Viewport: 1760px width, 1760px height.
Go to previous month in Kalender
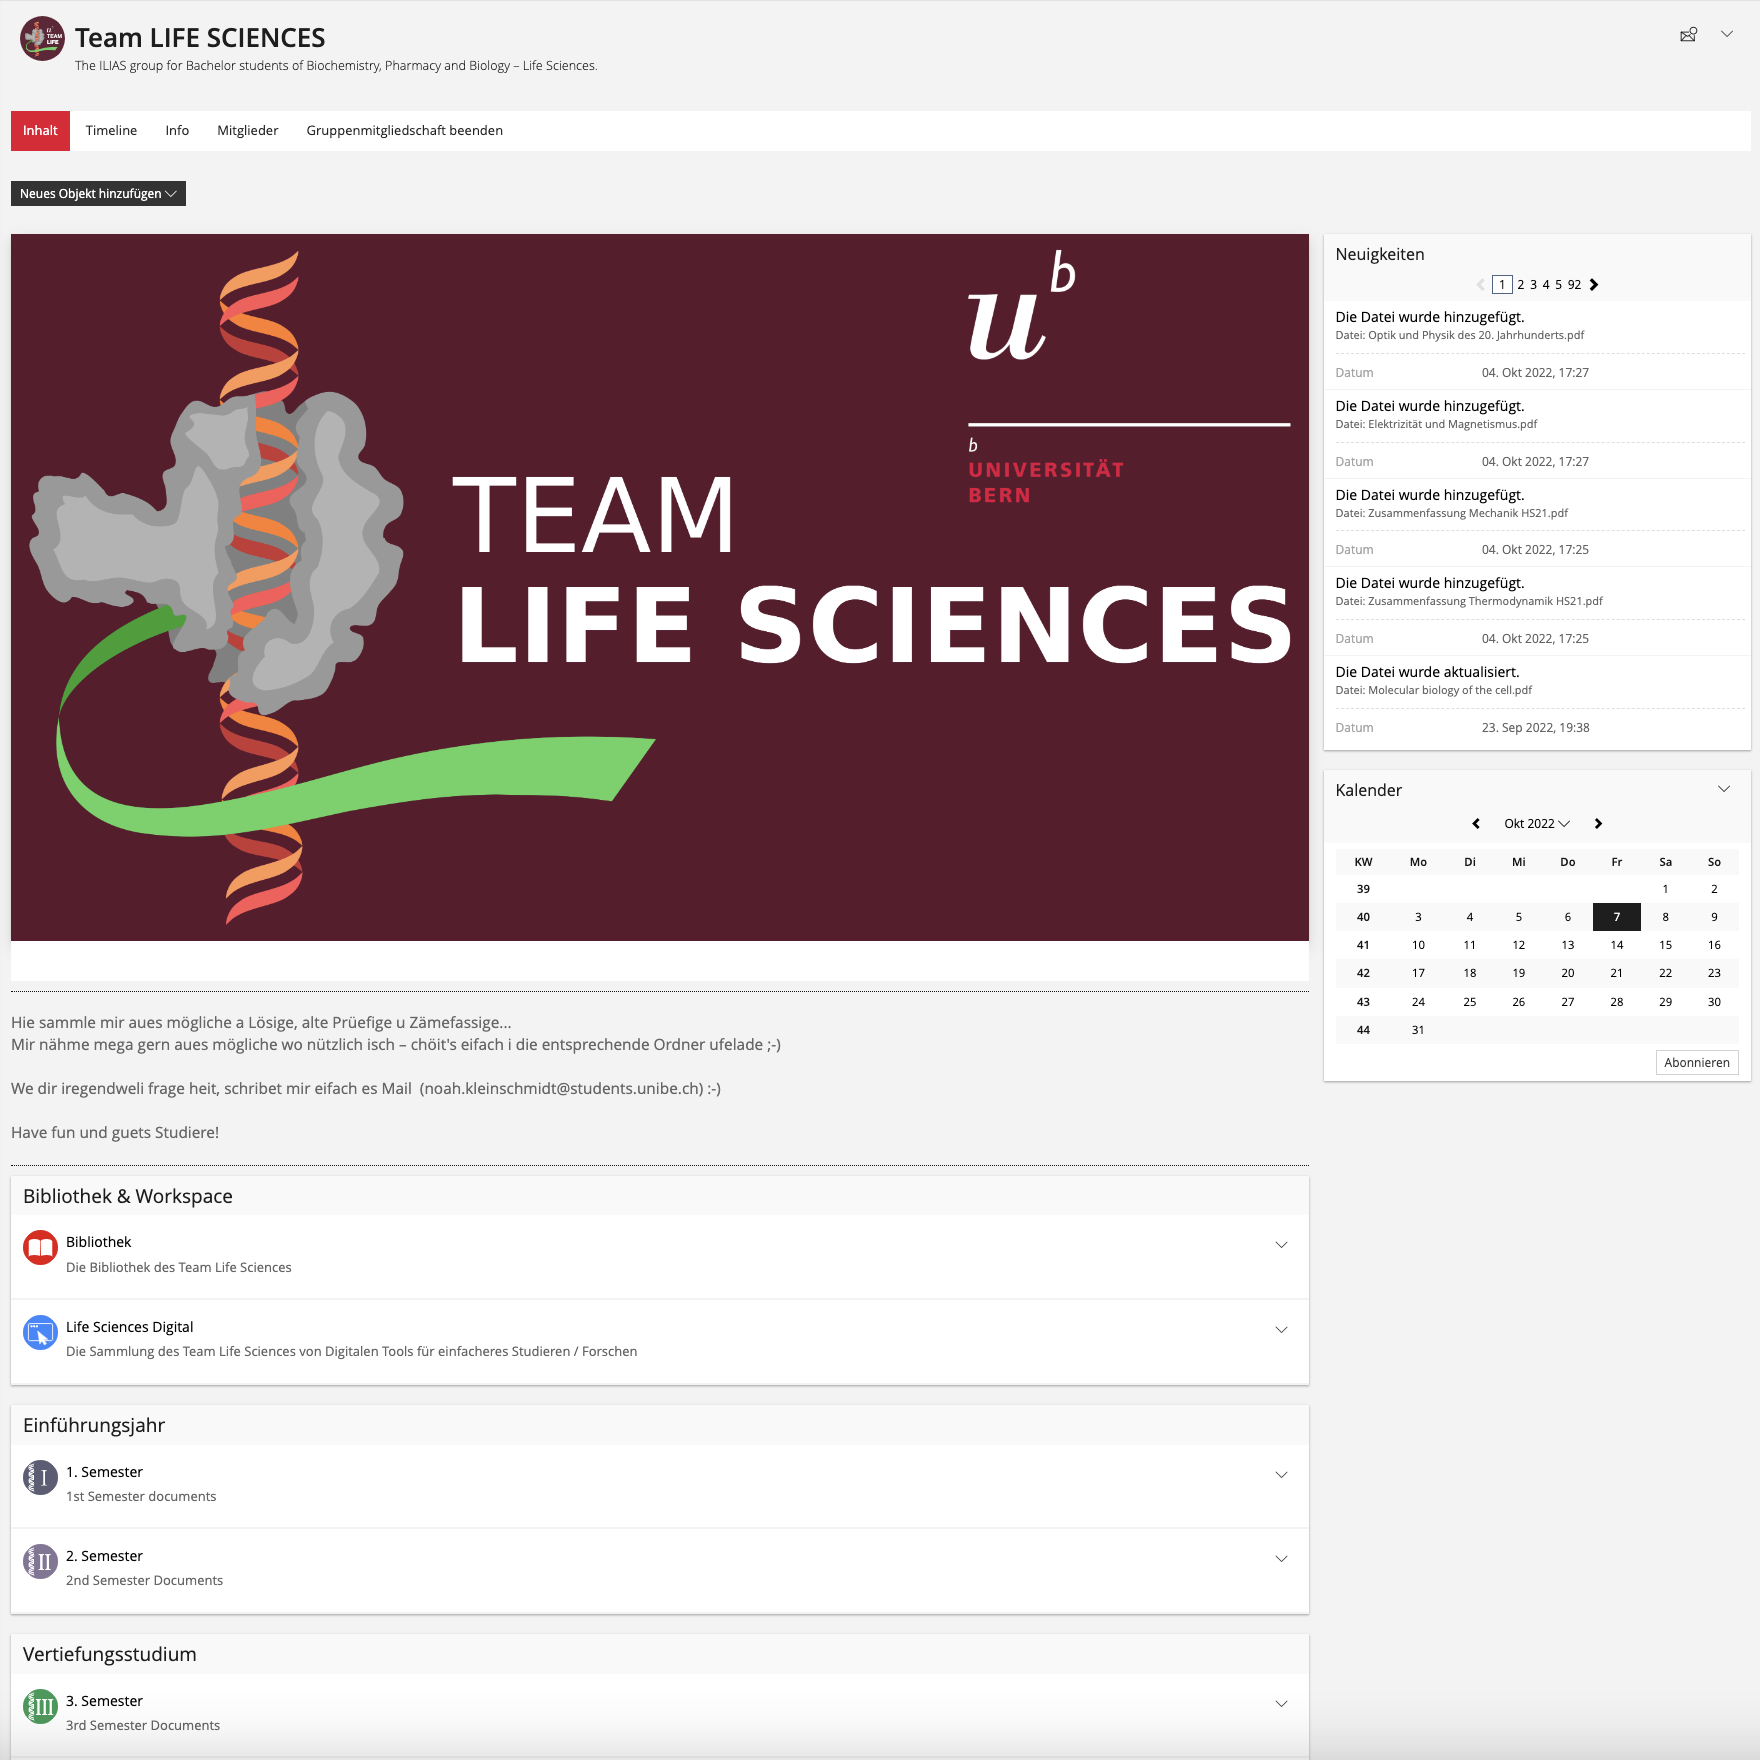point(1476,824)
